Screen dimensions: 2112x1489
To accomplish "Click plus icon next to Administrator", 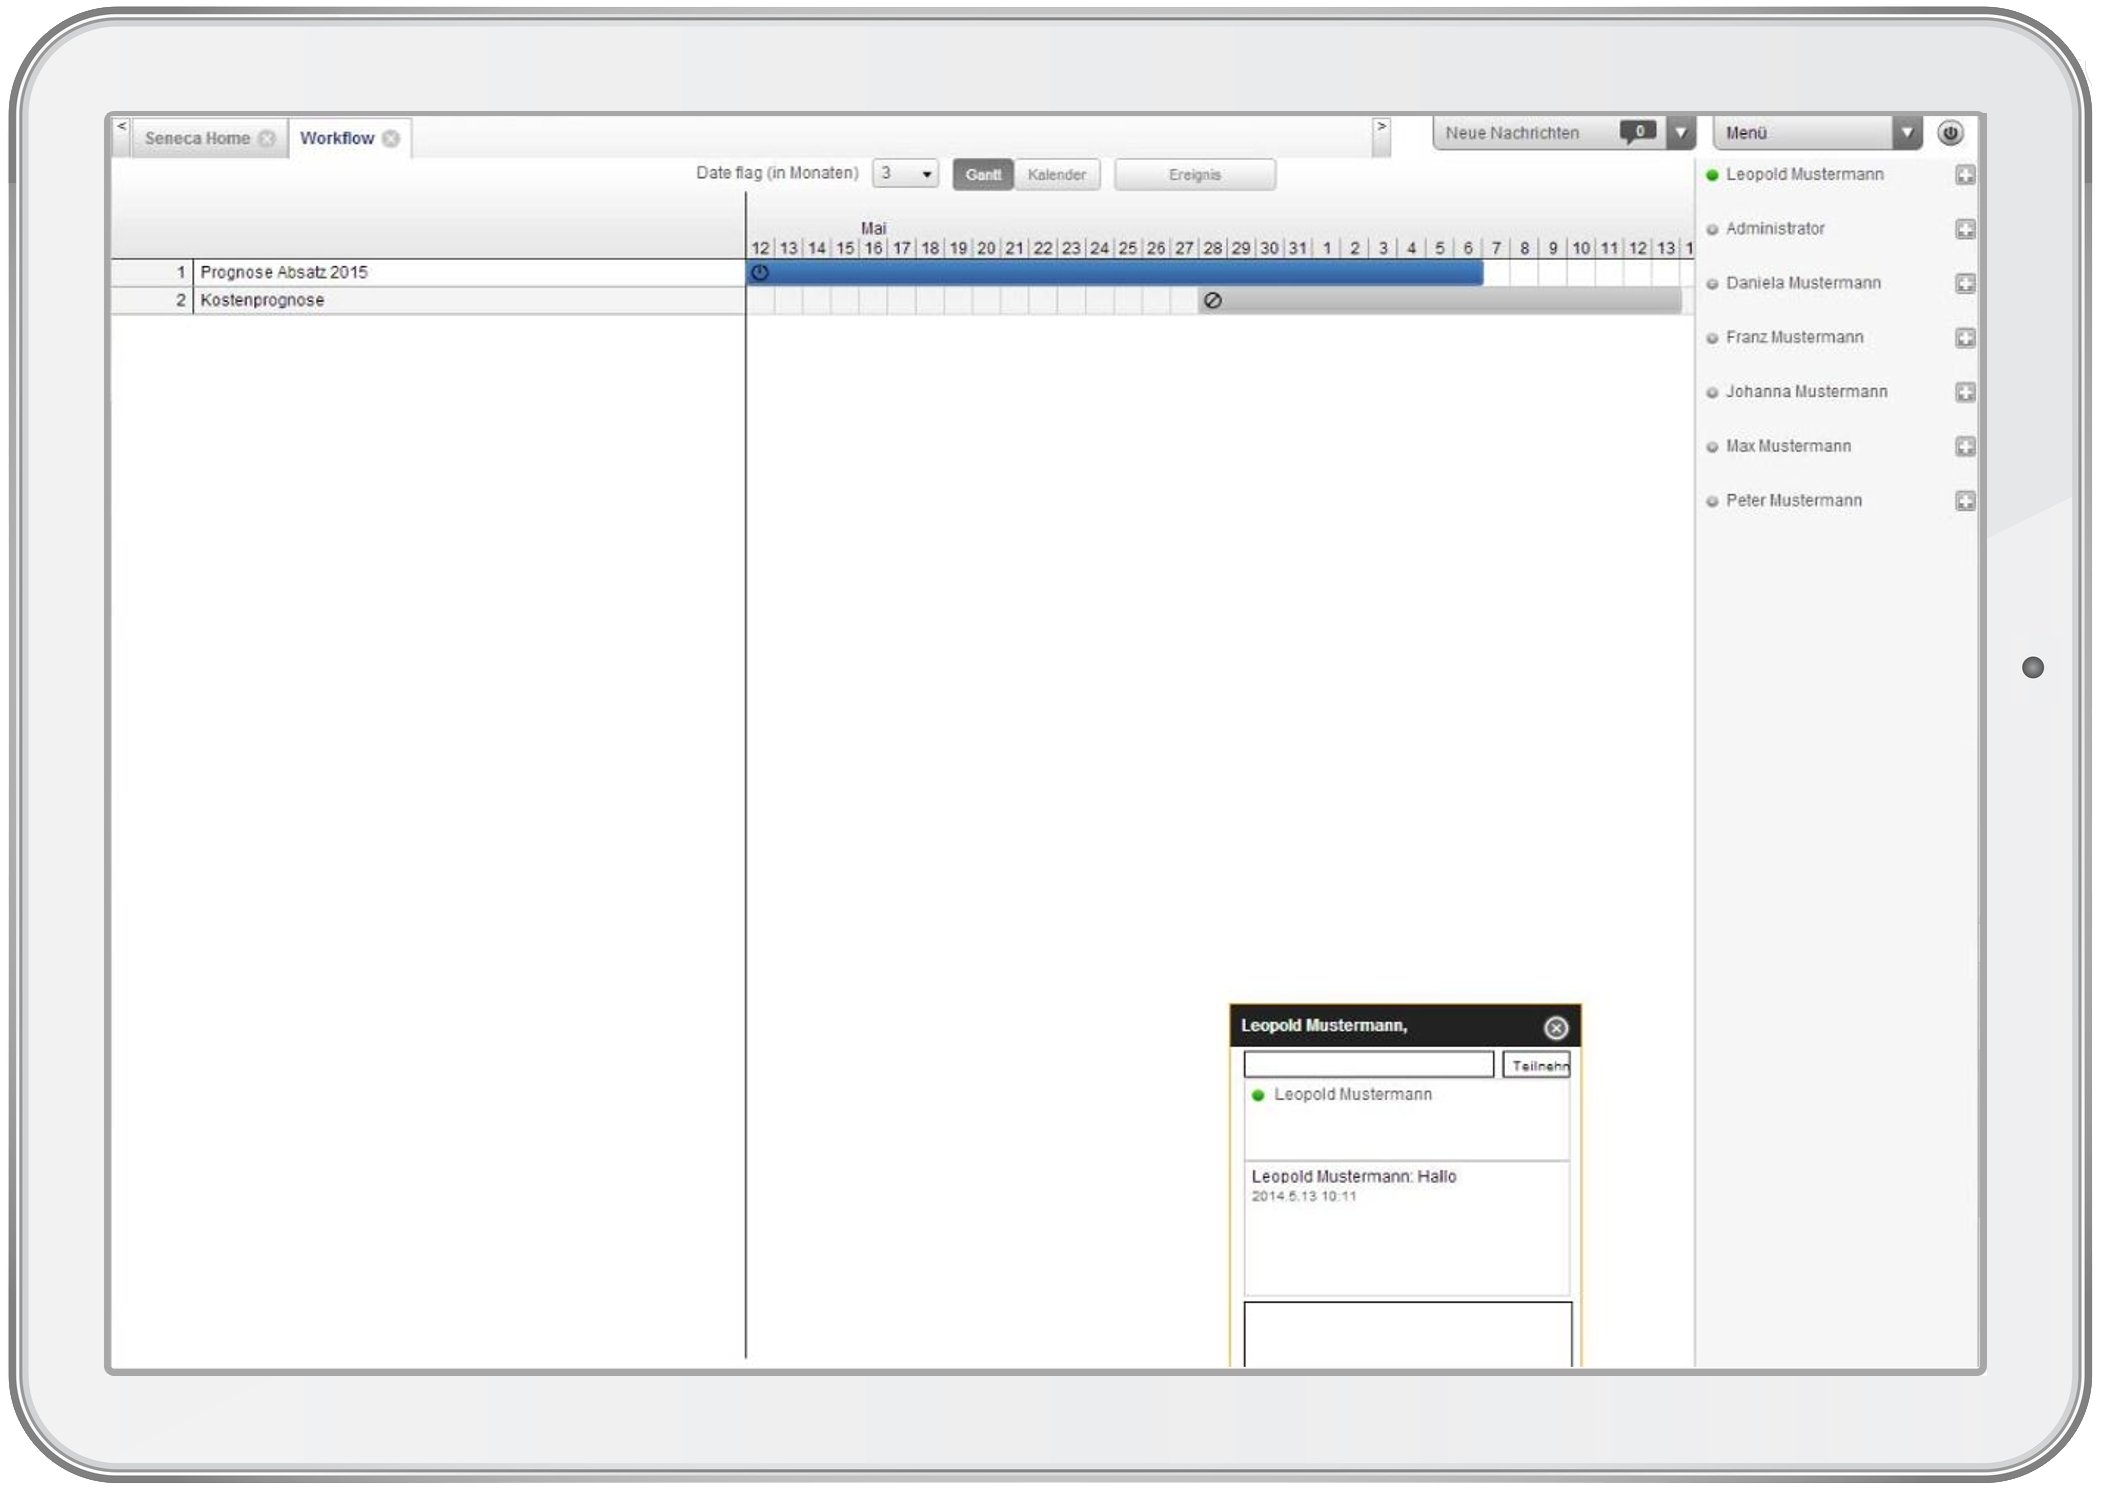I will (1964, 229).
